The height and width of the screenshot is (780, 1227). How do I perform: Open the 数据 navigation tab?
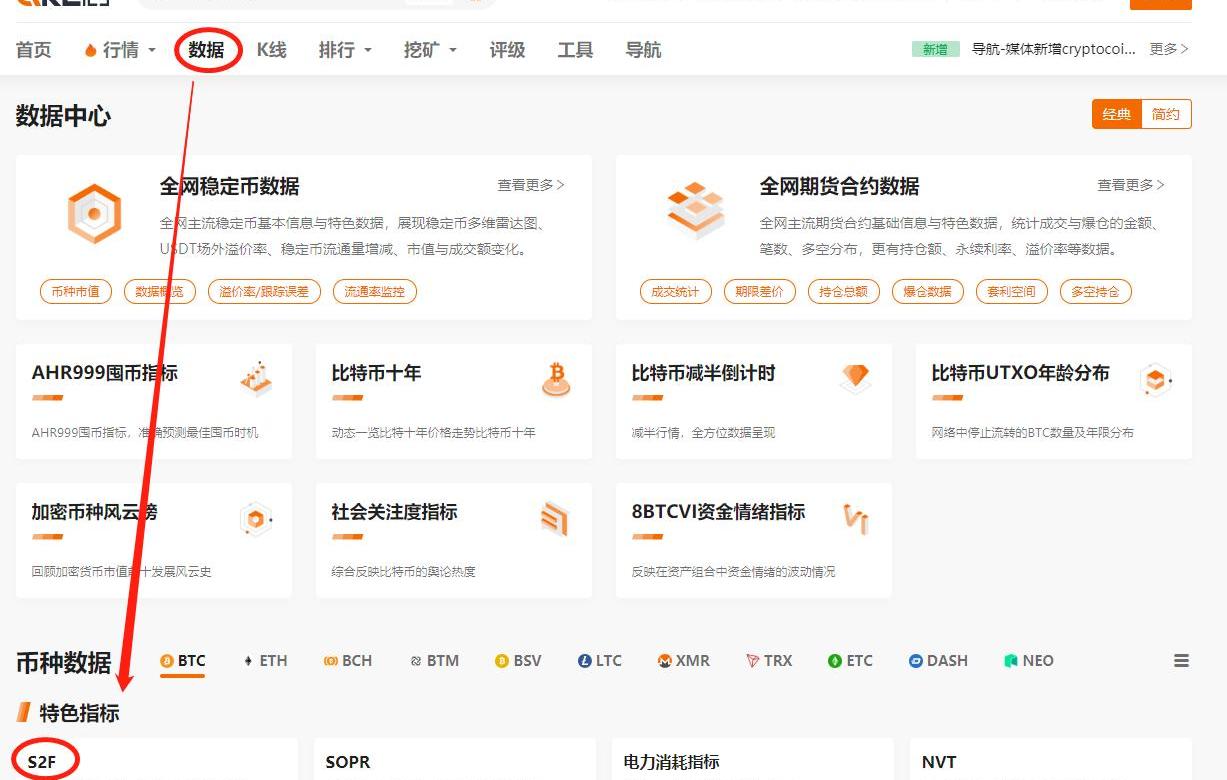click(x=207, y=50)
